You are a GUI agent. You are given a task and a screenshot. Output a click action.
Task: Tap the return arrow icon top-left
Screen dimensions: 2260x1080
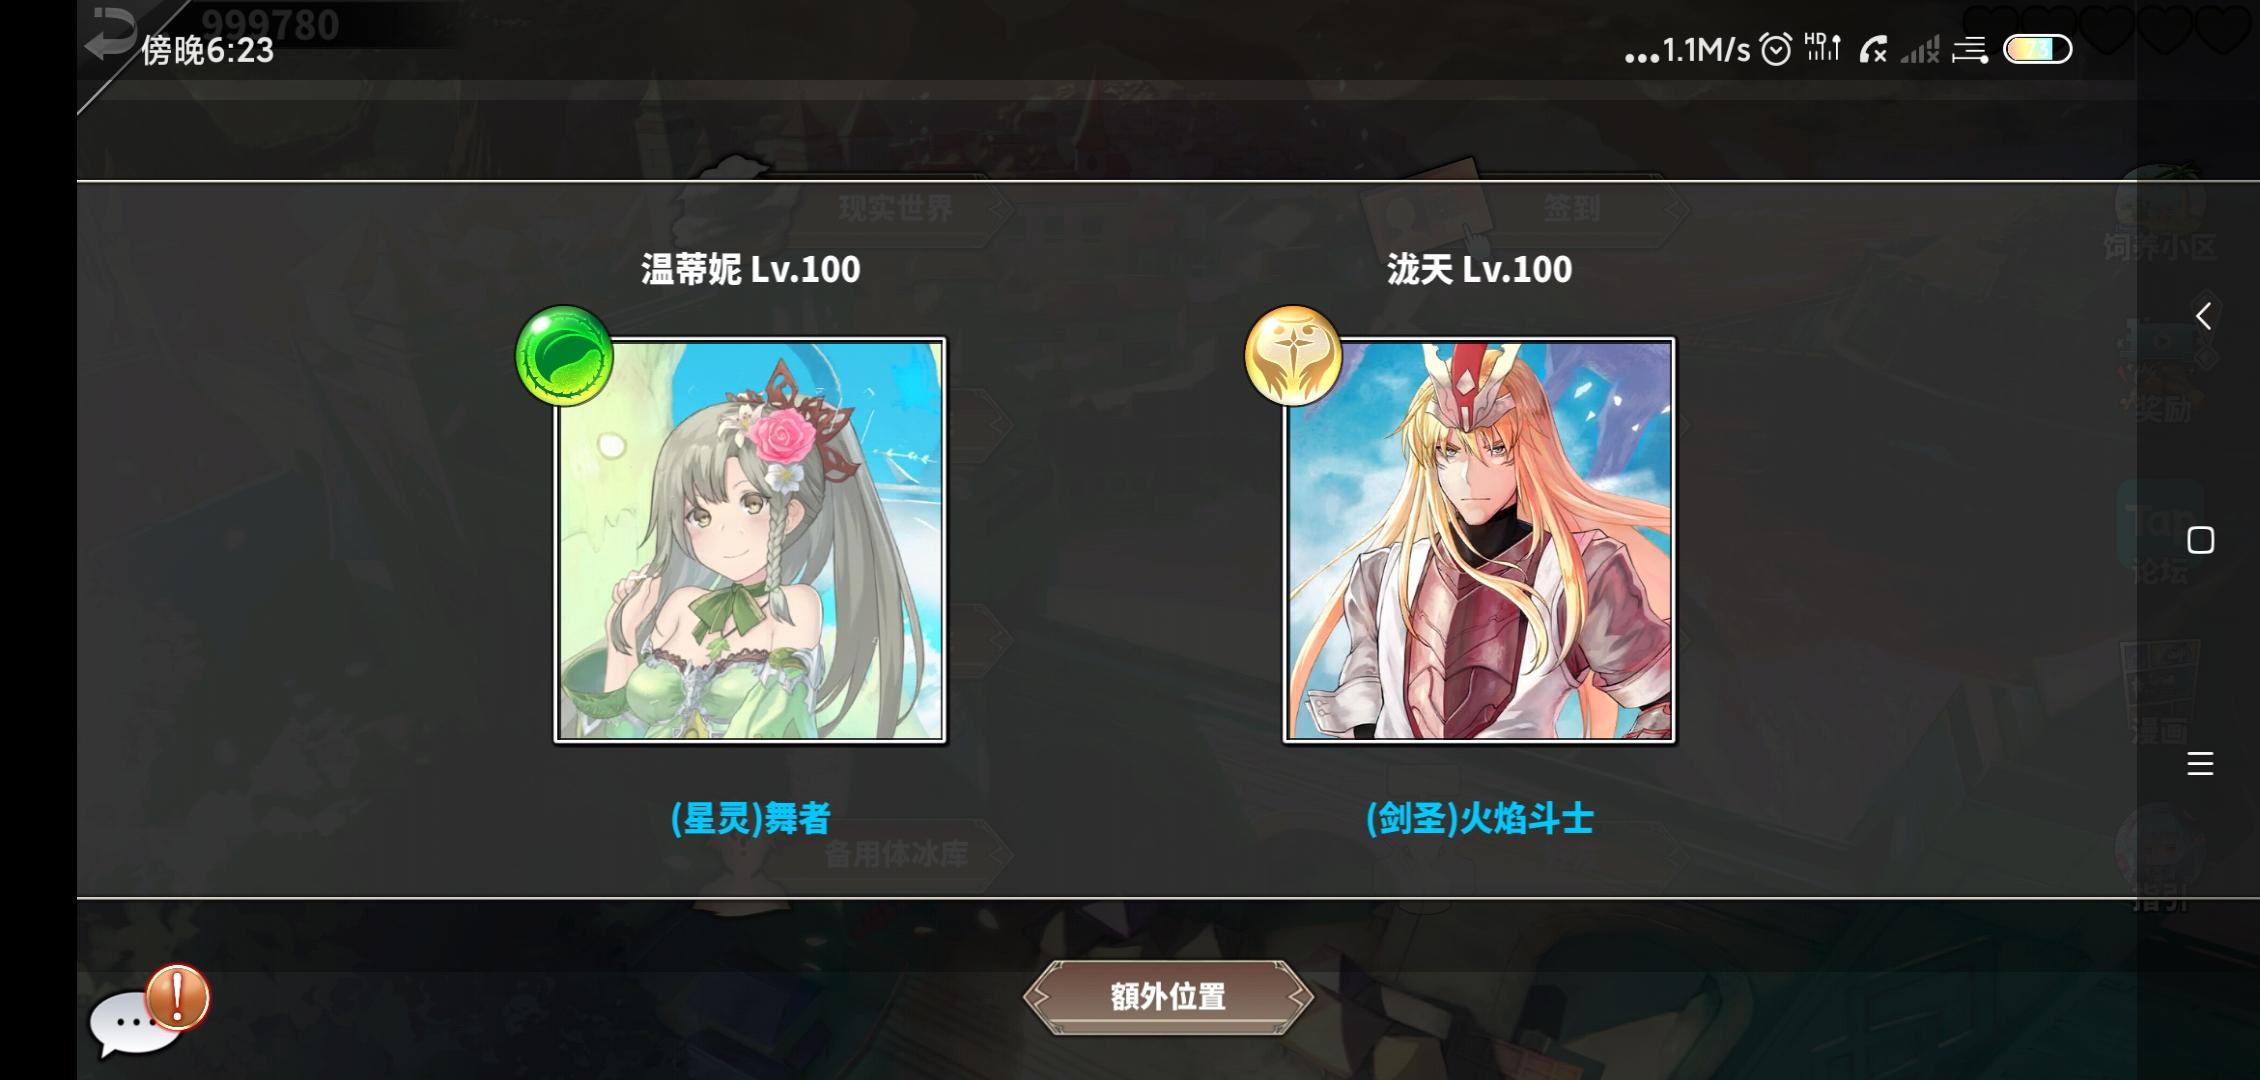tap(109, 33)
